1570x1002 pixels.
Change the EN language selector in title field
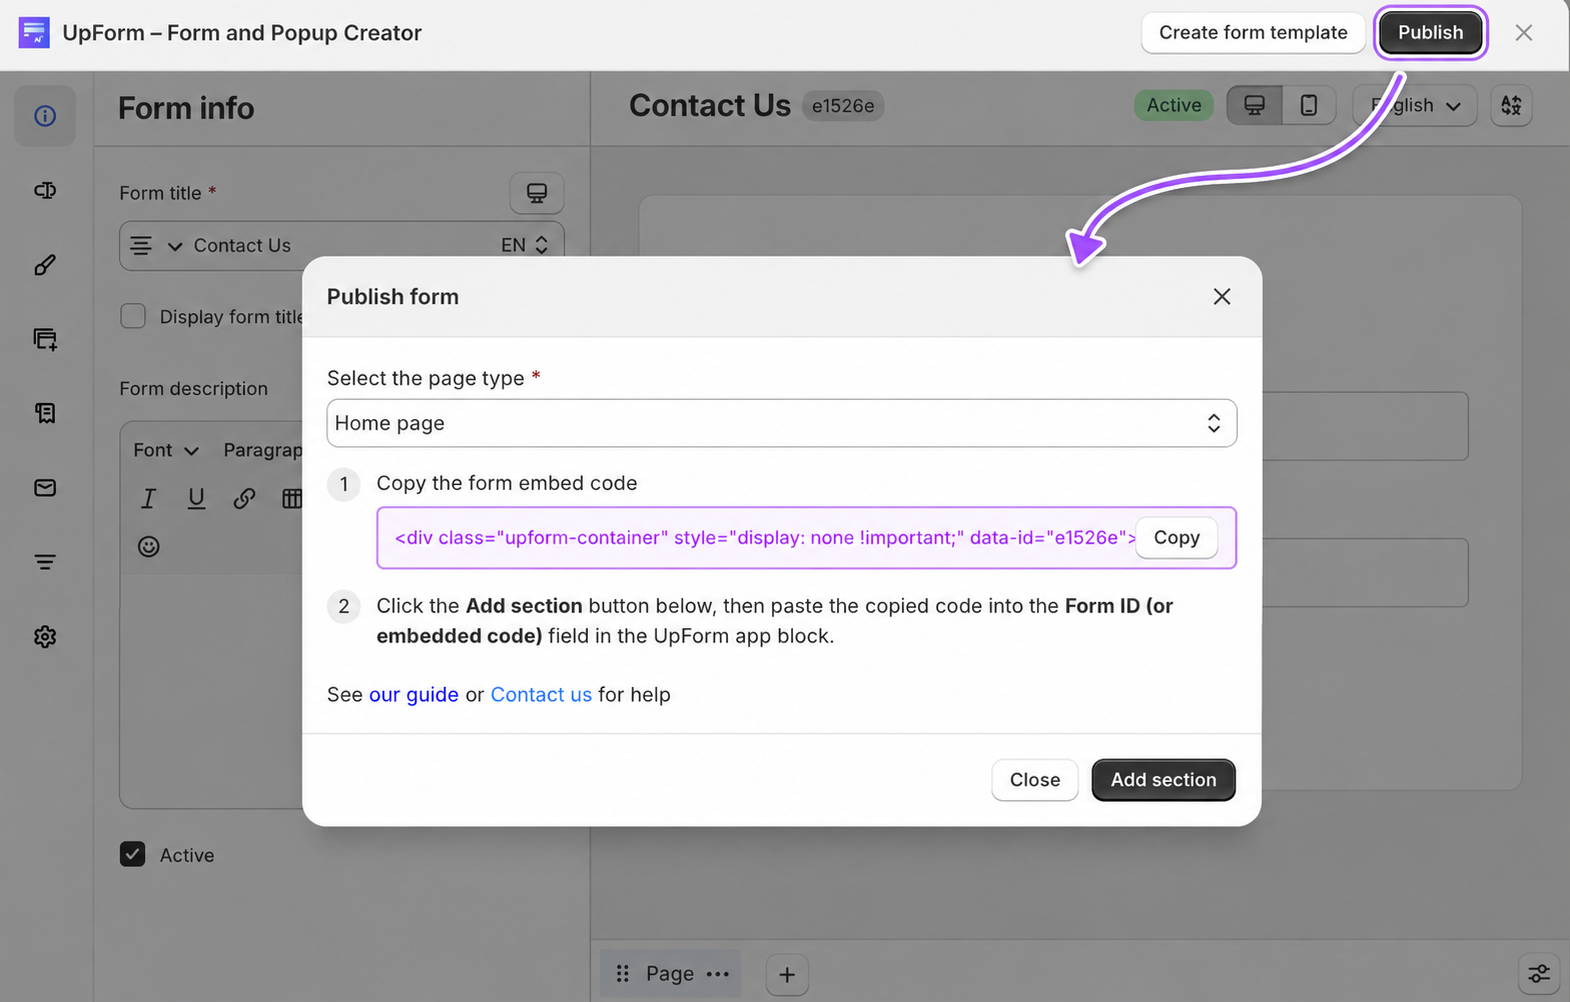point(525,245)
